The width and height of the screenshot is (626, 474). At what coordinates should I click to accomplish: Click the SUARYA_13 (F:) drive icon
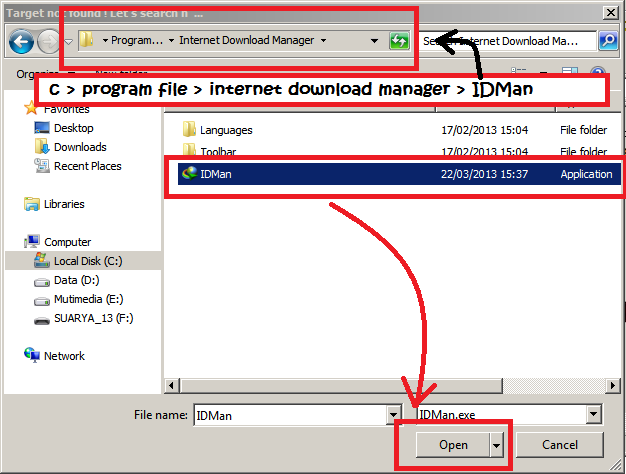pyautogui.click(x=42, y=320)
